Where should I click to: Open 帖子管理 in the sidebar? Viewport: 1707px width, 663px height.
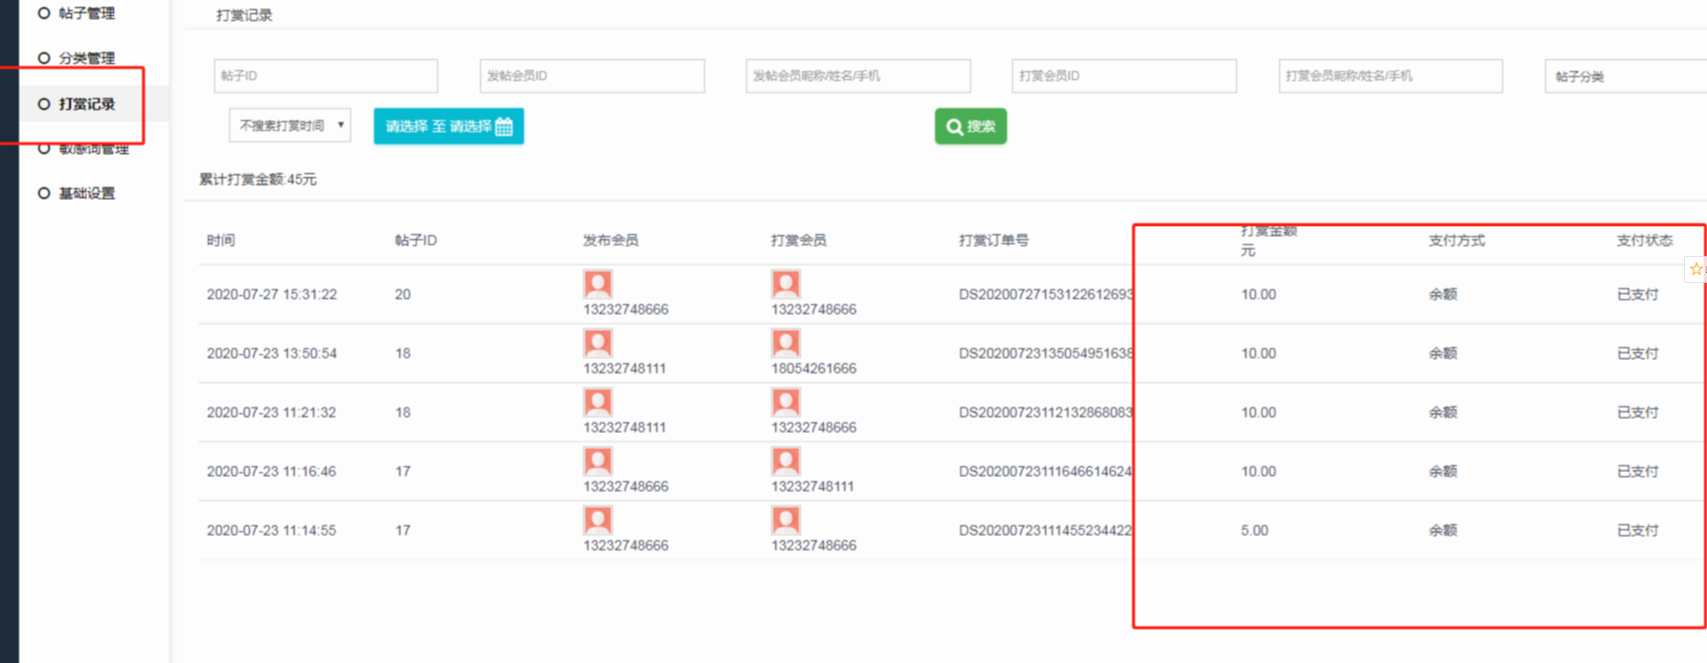(x=86, y=13)
